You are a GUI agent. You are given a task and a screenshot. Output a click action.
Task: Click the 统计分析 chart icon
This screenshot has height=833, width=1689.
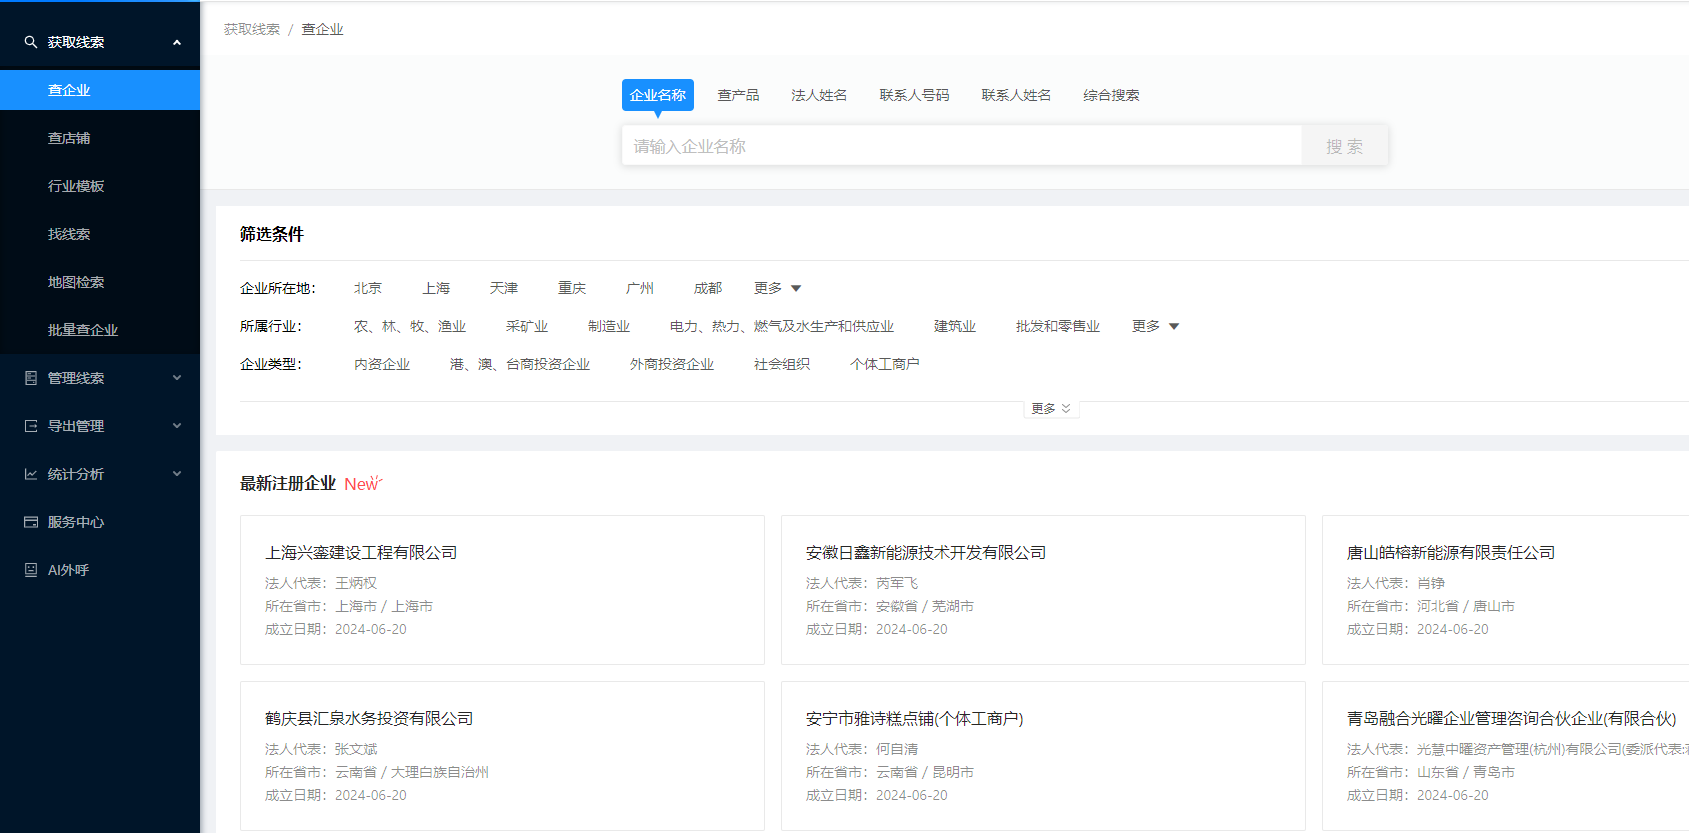31,474
